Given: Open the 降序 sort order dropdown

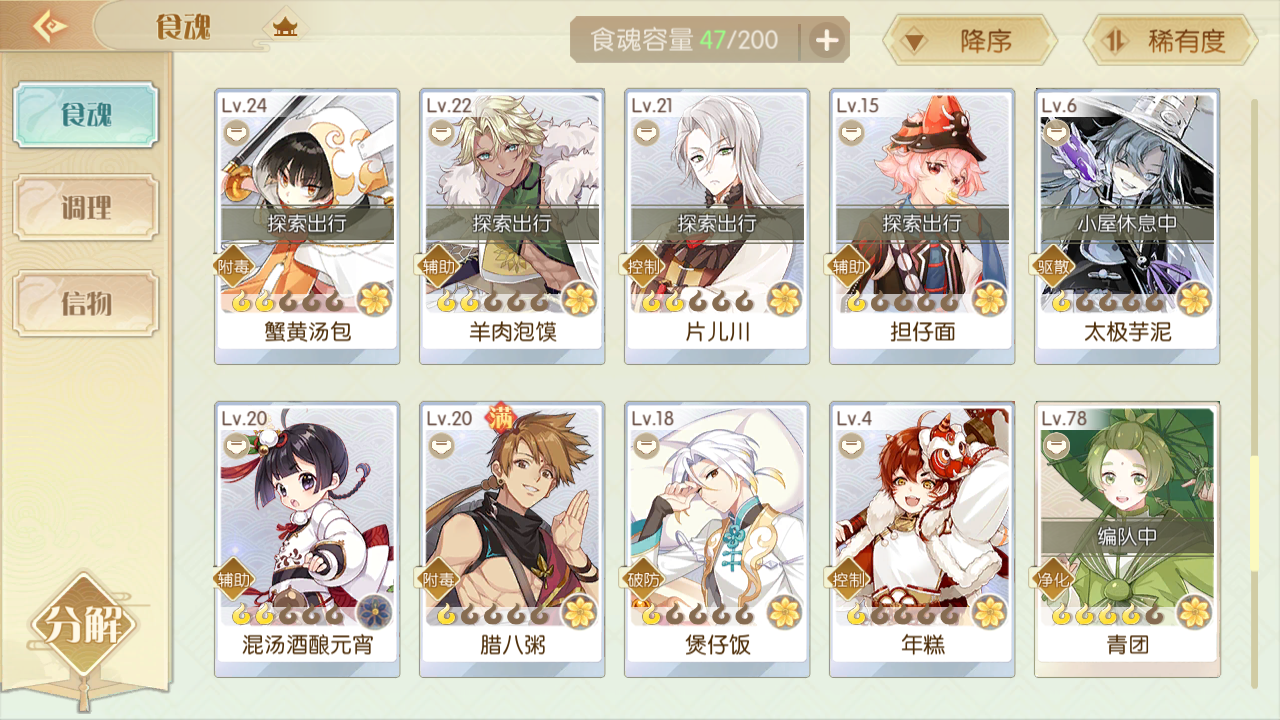Looking at the screenshot, I should coord(970,41).
